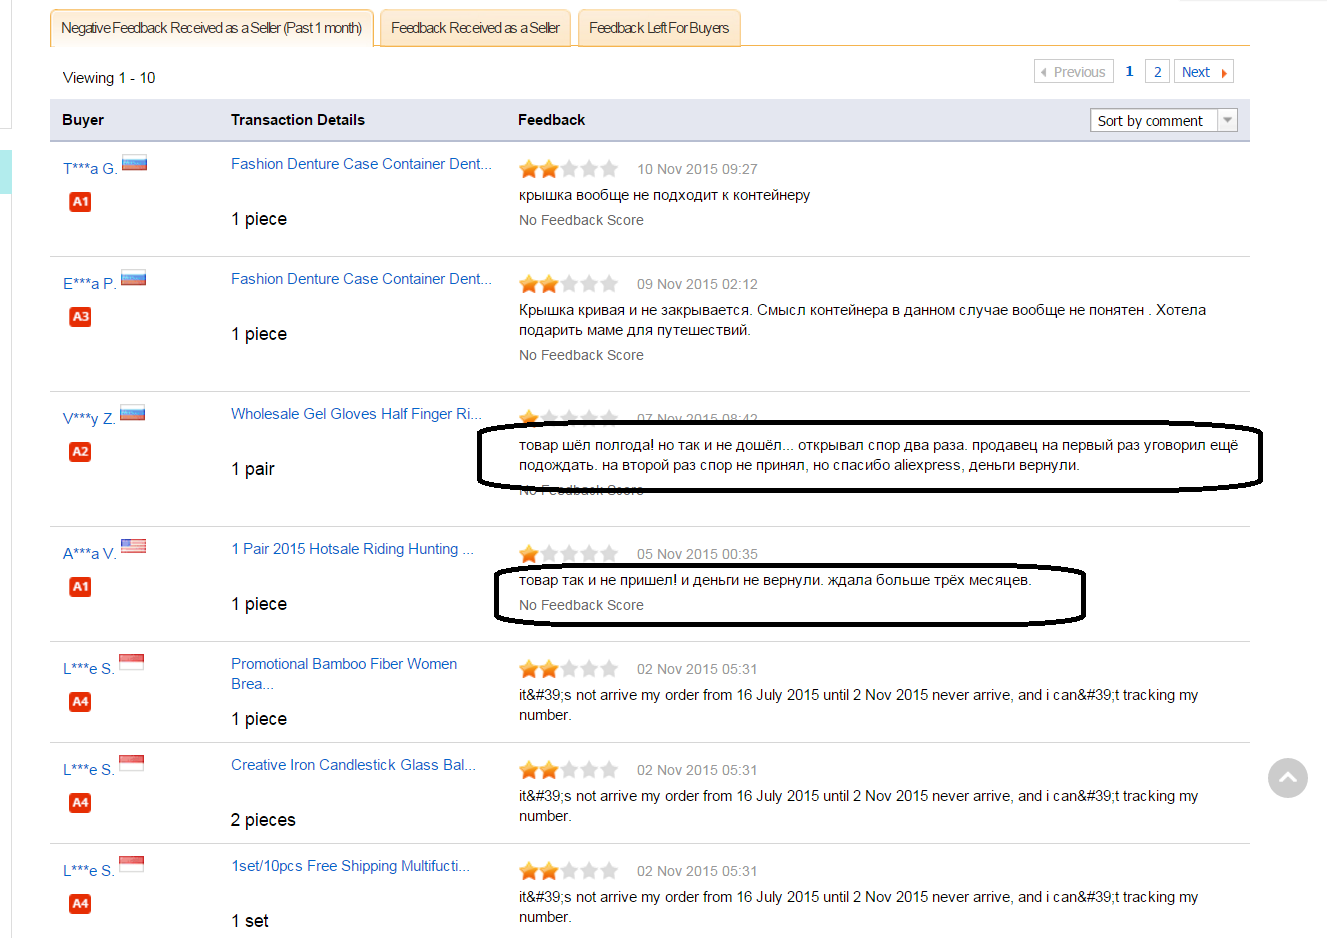Click the A3 badge under E***a P.

pyautogui.click(x=80, y=317)
